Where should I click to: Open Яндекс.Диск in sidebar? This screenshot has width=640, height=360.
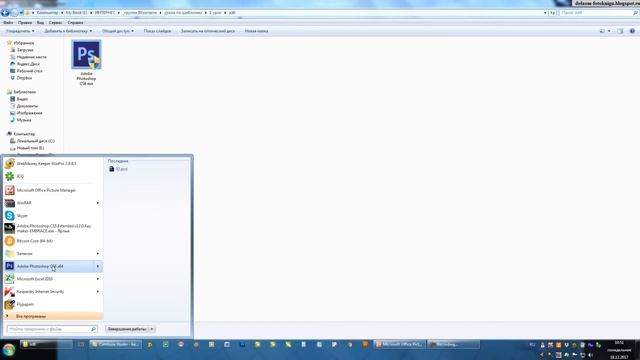point(25,64)
